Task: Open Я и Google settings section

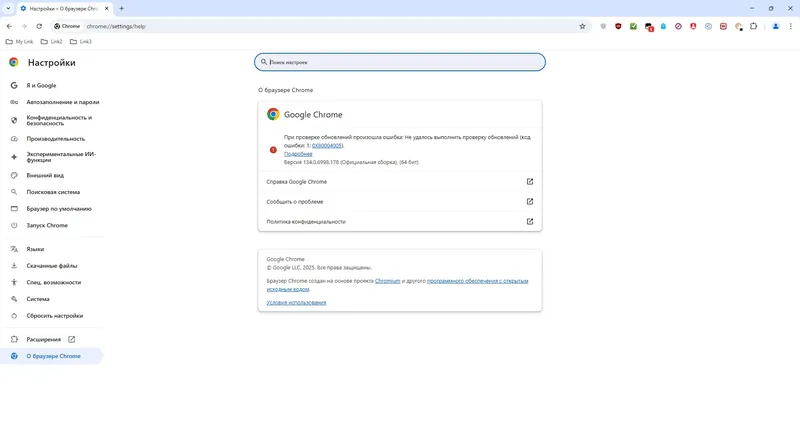Action: click(41, 86)
